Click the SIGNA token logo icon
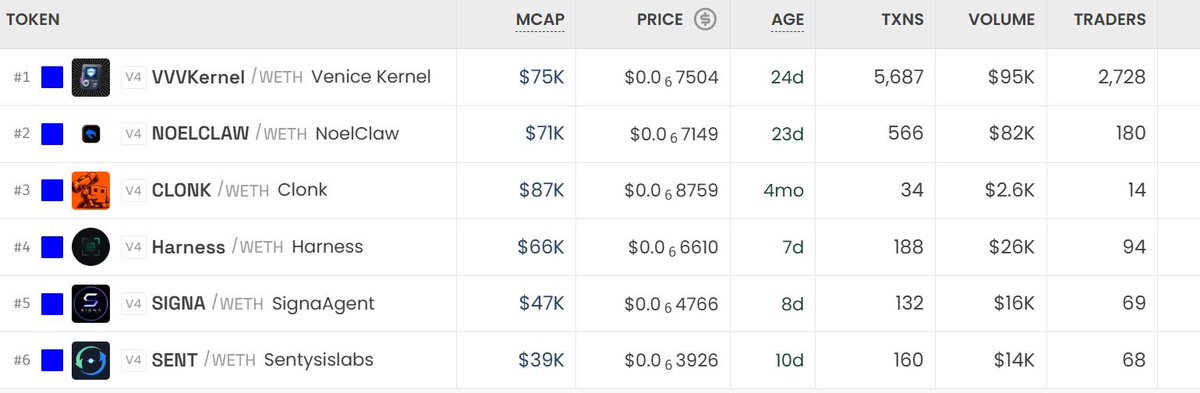This screenshot has width=1200, height=393. 91,303
